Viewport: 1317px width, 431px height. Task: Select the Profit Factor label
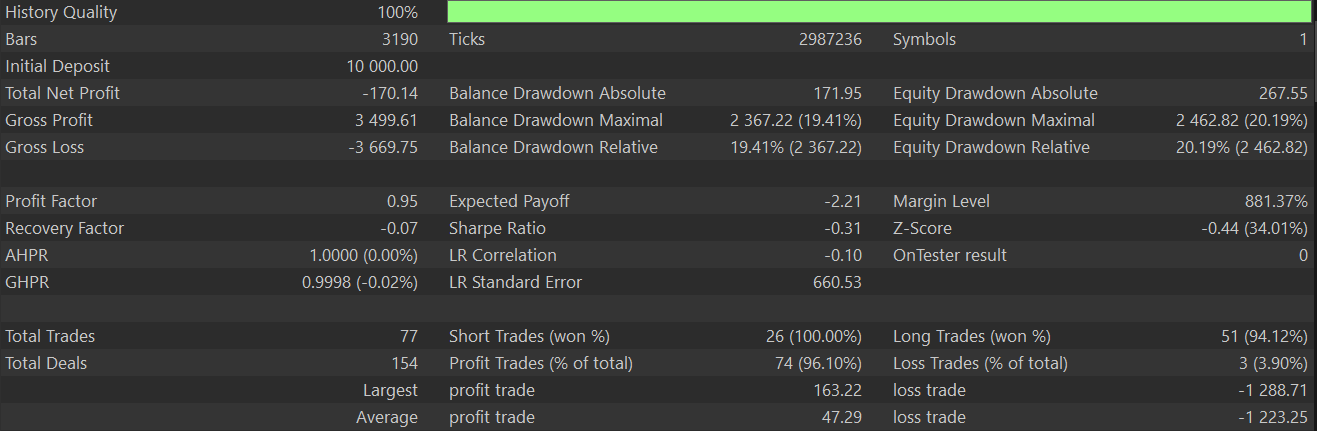tap(51, 201)
